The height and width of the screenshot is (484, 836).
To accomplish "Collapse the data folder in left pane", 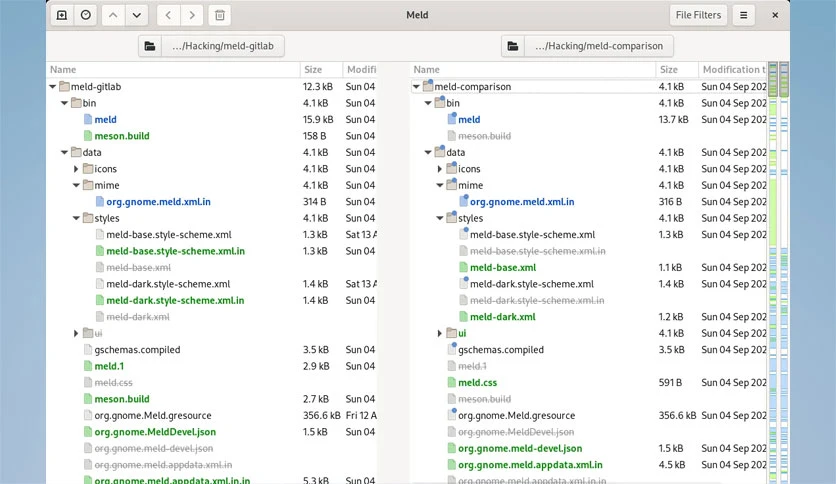I will [x=64, y=152].
